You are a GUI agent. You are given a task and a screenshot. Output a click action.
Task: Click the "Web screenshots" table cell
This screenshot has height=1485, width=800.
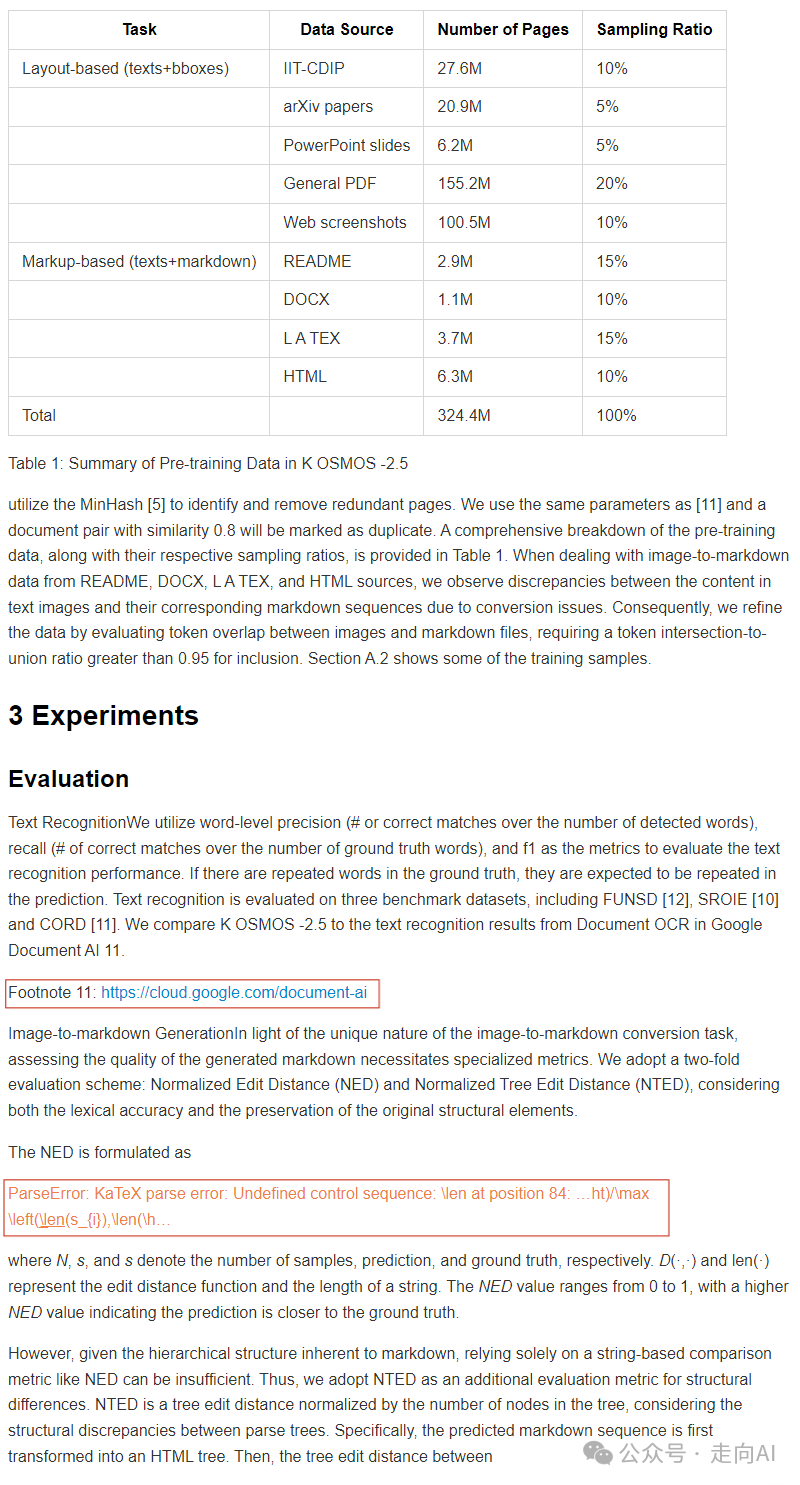[x=344, y=222]
